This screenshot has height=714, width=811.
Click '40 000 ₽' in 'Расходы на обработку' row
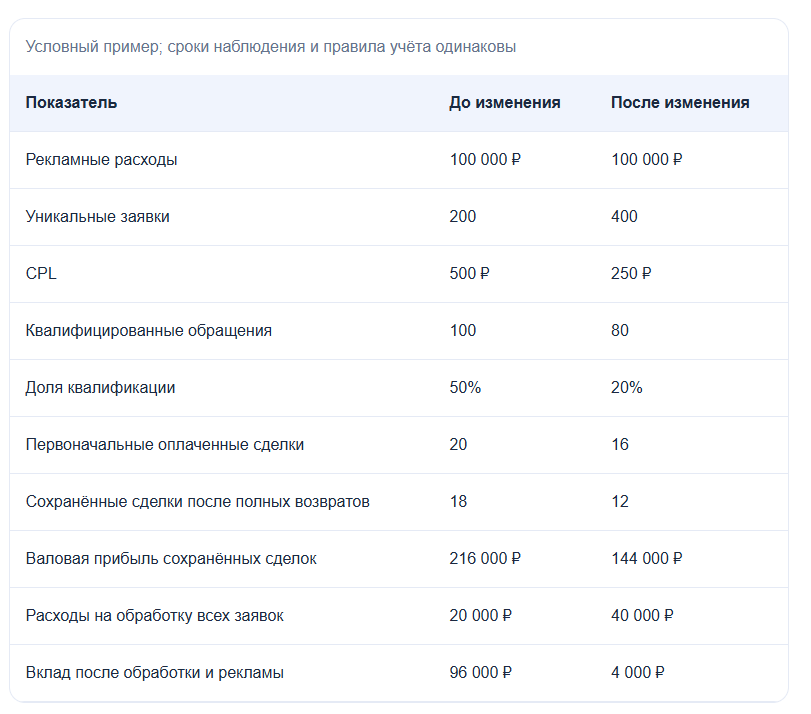[x=642, y=615]
